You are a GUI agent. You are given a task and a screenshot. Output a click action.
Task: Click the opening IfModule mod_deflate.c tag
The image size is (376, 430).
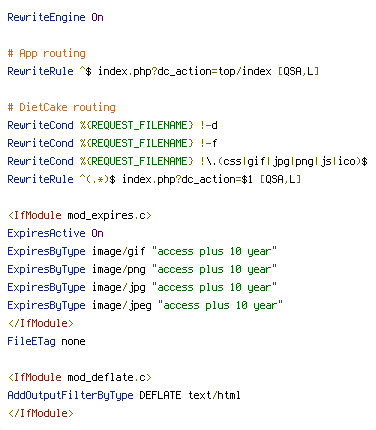pyautogui.click(x=80, y=377)
